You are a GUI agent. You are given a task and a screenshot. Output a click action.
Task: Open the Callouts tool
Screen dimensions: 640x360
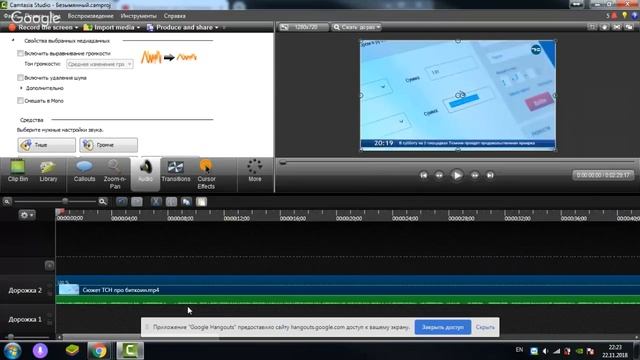click(x=84, y=171)
